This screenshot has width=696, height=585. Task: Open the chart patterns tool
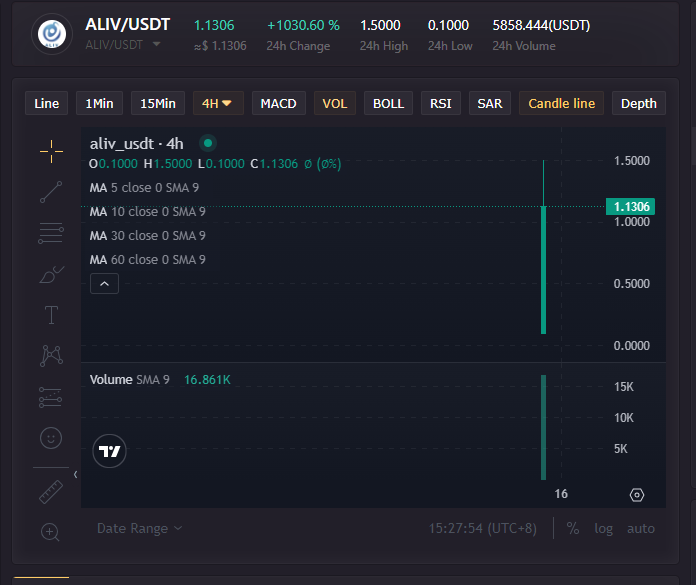click(51, 356)
